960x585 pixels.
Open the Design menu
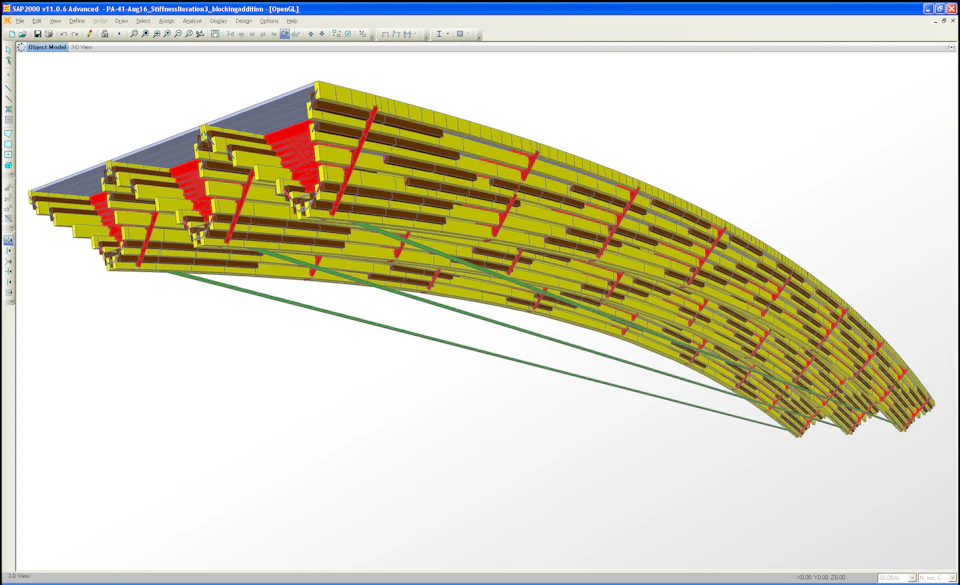244,21
